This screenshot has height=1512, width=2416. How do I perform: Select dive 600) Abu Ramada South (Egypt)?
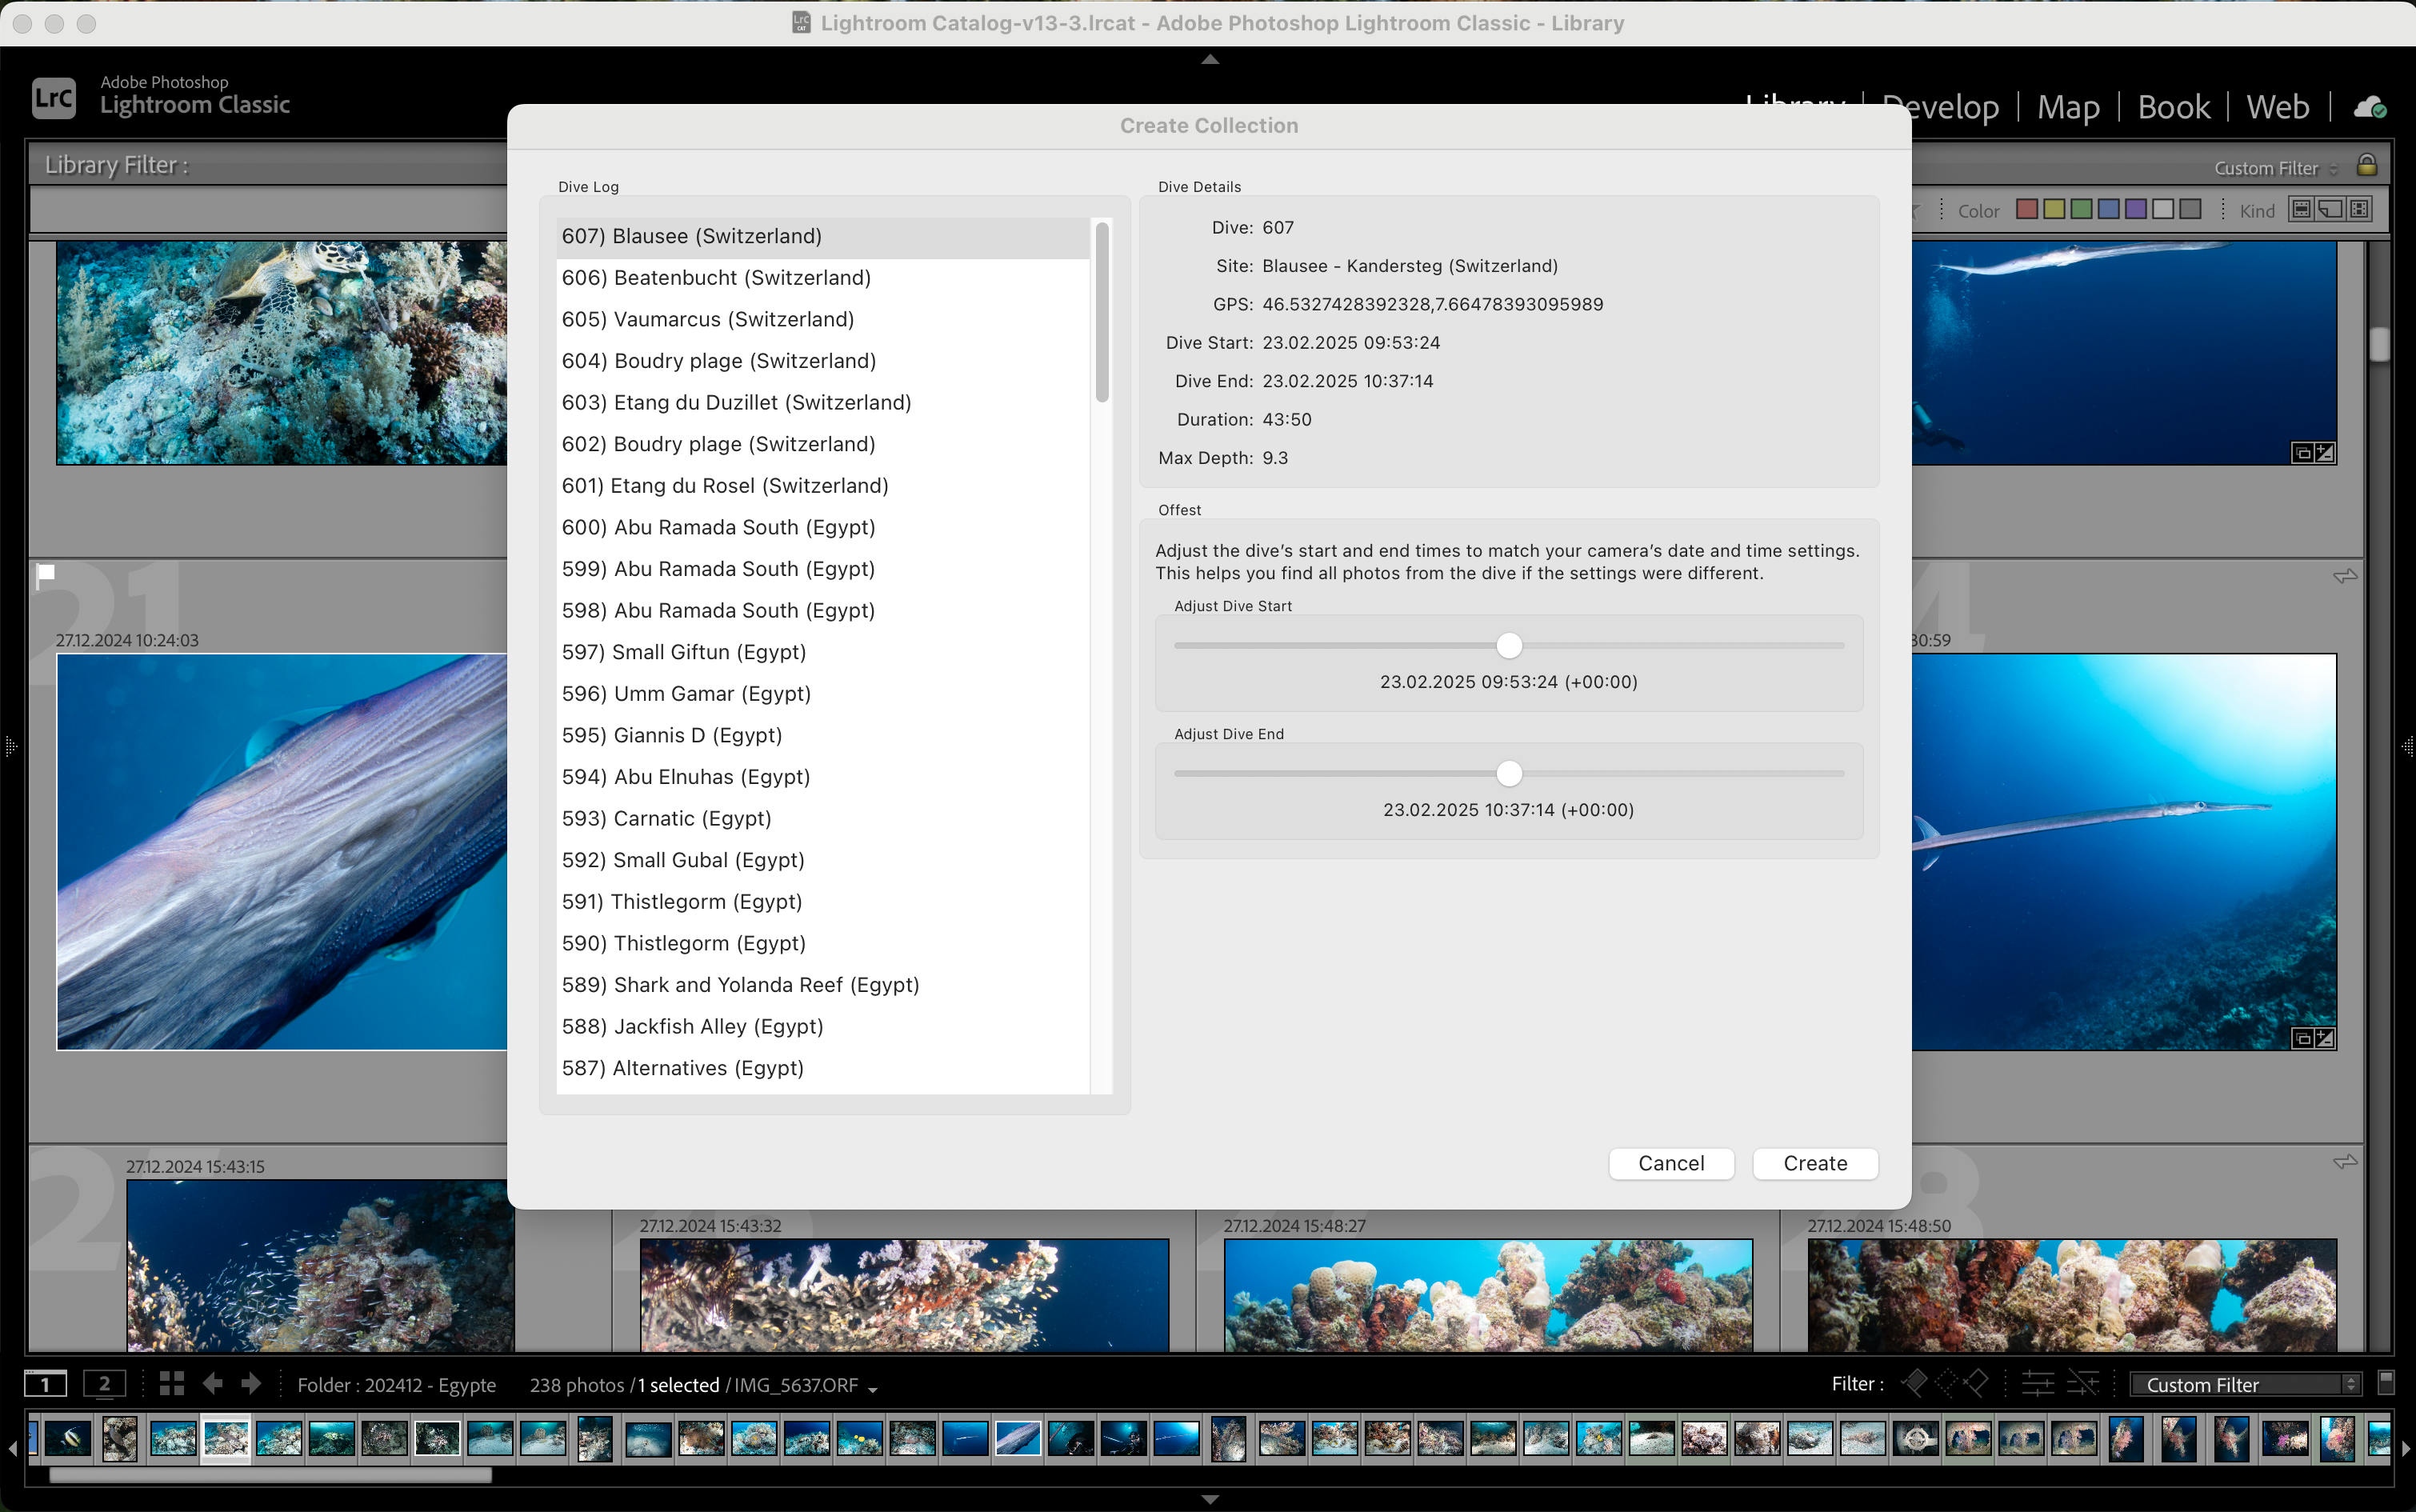click(822, 528)
